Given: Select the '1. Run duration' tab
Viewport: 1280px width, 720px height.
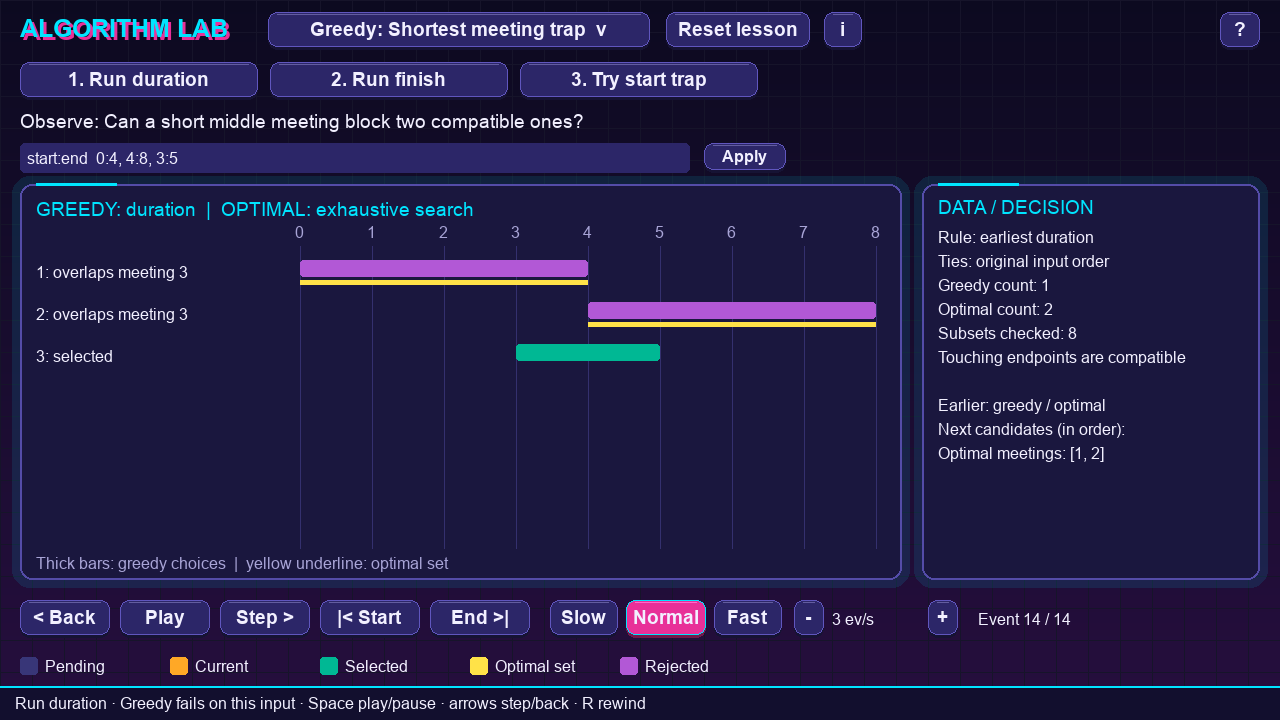Looking at the screenshot, I should tap(138, 80).
